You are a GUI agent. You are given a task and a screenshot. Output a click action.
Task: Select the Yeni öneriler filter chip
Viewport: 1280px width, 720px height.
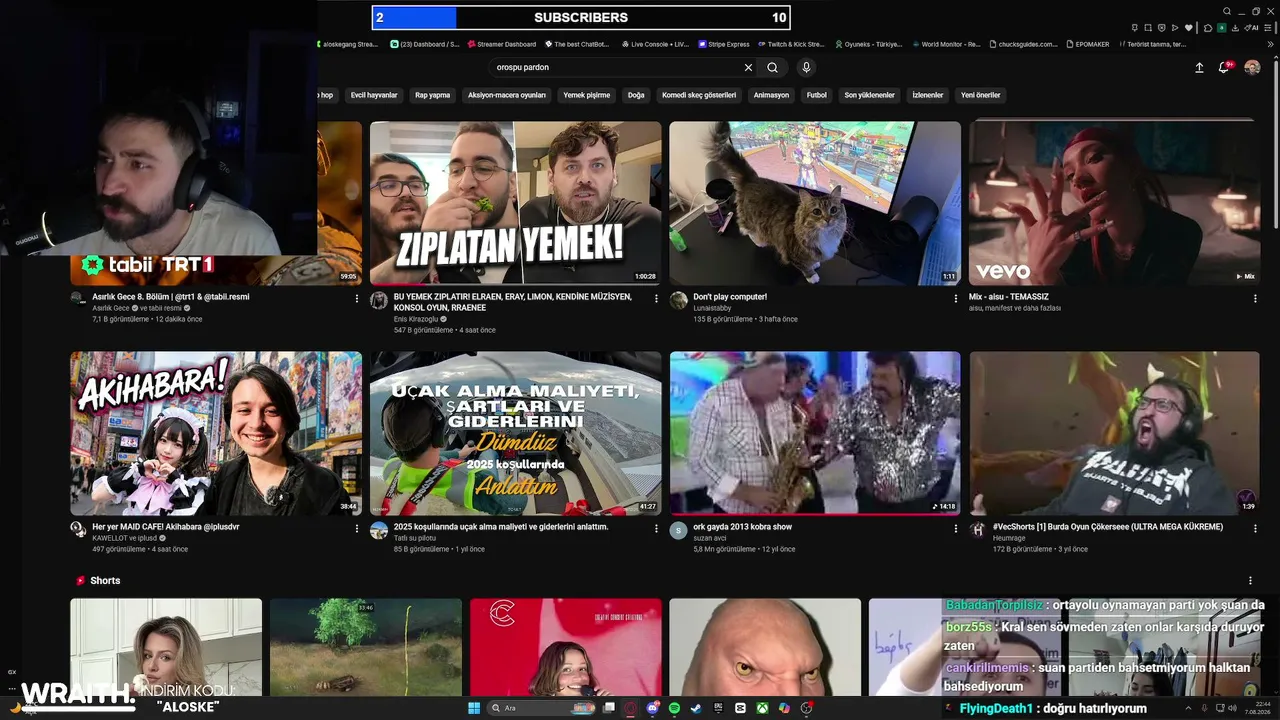coord(981,95)
